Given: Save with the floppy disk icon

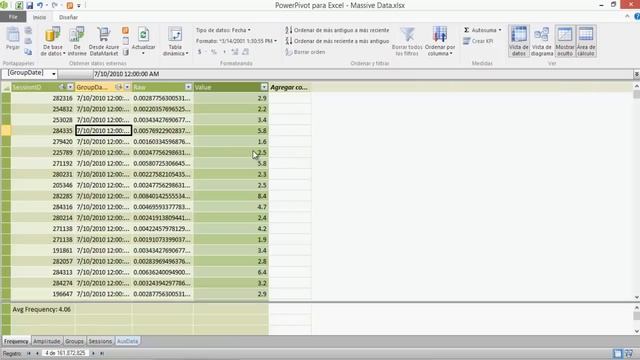Looking at the screenshot, I should tap(29, 5).
